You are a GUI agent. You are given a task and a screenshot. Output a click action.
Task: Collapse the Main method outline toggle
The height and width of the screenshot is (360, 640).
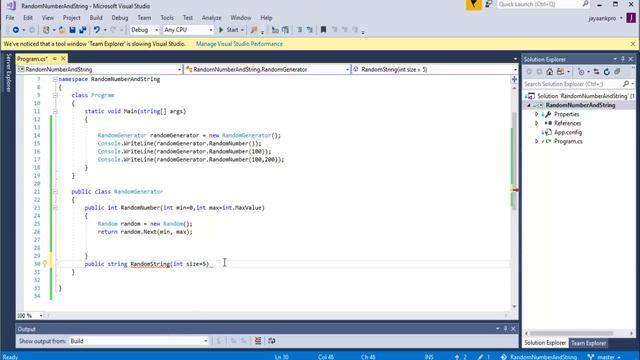(55, 111)
